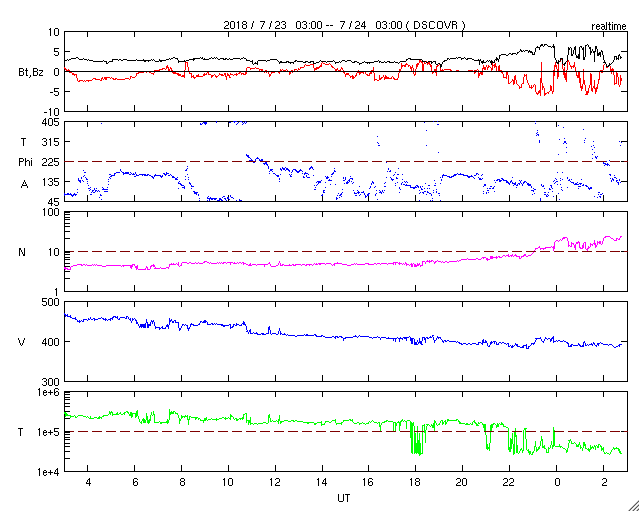Click the '12' hour label on UT axis
The height and width of the screenshot is (512, 640).
click(275, 482)
